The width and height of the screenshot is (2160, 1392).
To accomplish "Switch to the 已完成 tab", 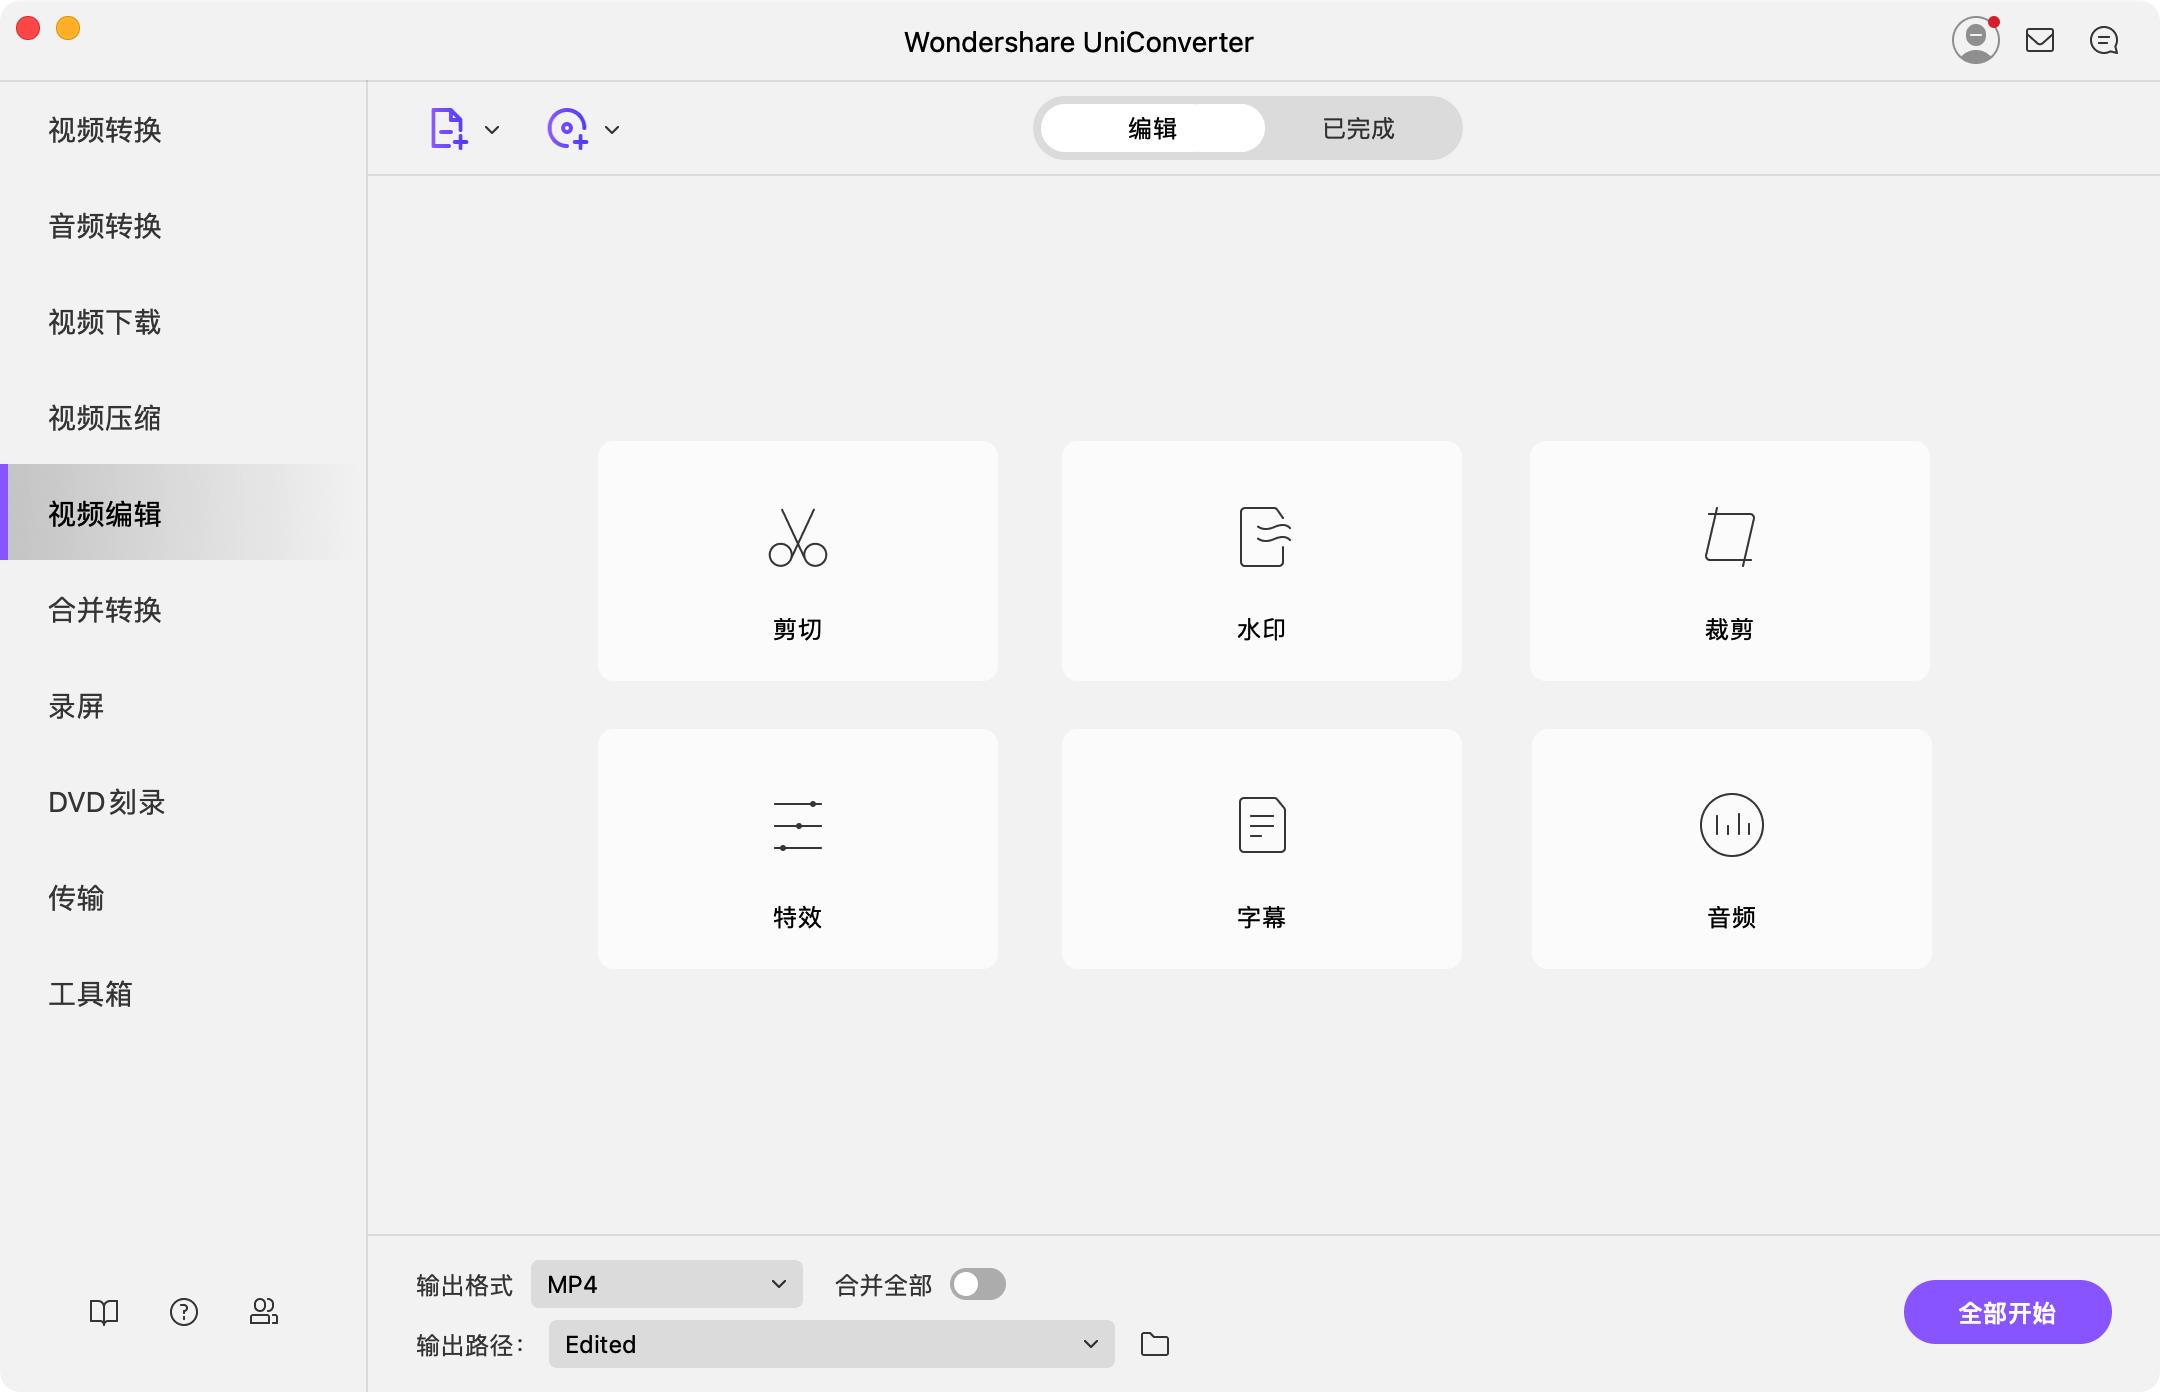I will (x=1357, y=128).
